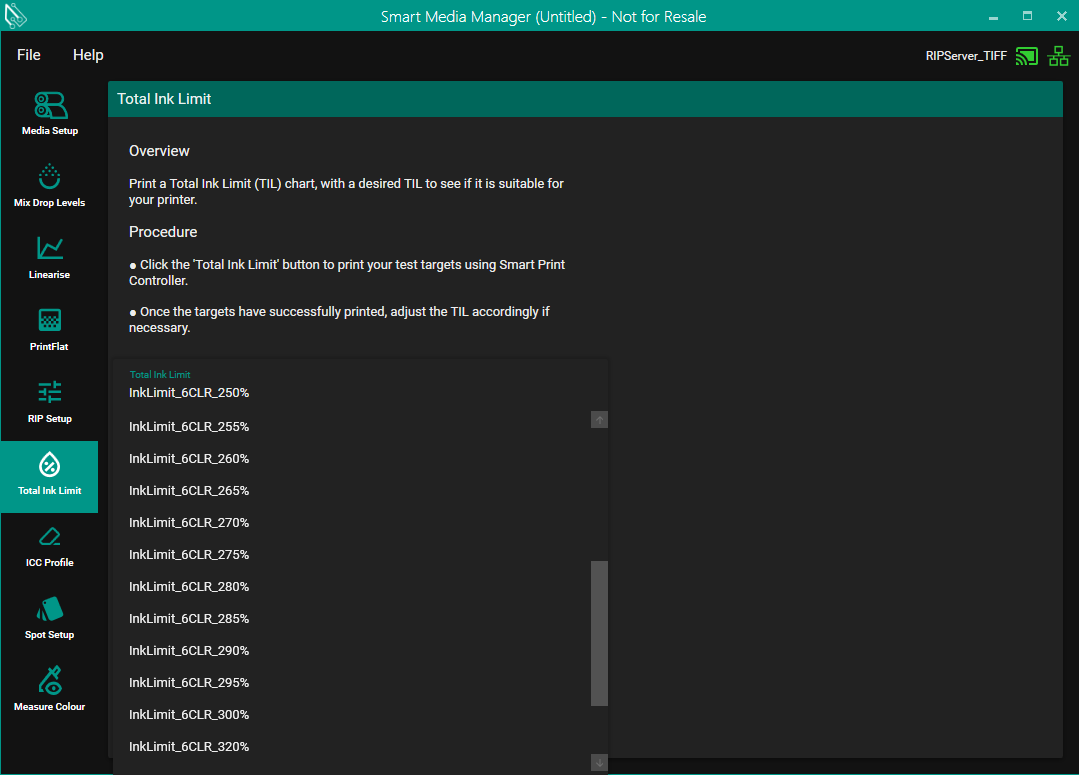Image resolution: width=1079 pixels, height=775 pixels.
Task: Click the dropdown list scroll down arrow
Action: pyautogui.click(x=600, y=763)
